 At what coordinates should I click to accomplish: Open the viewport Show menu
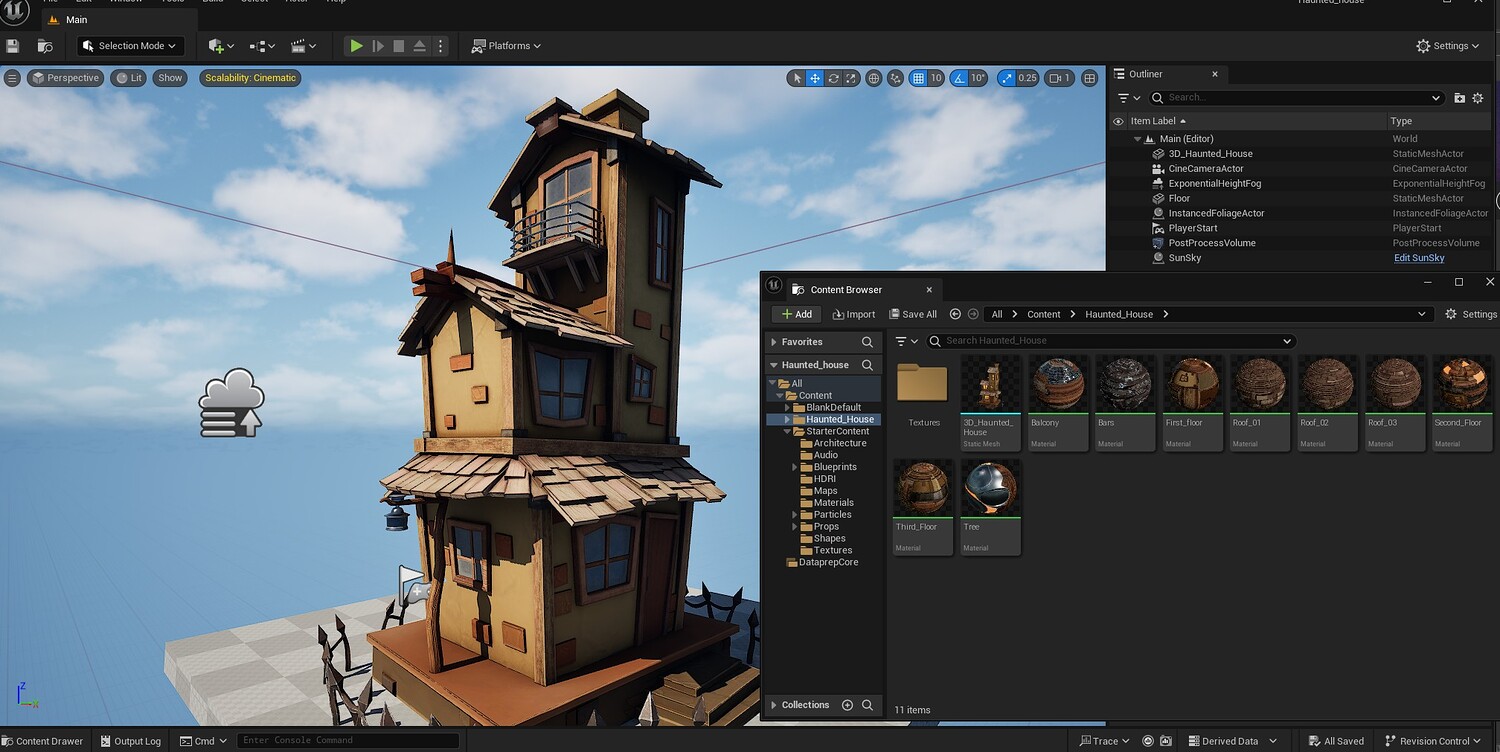click(x=171, y=78)
